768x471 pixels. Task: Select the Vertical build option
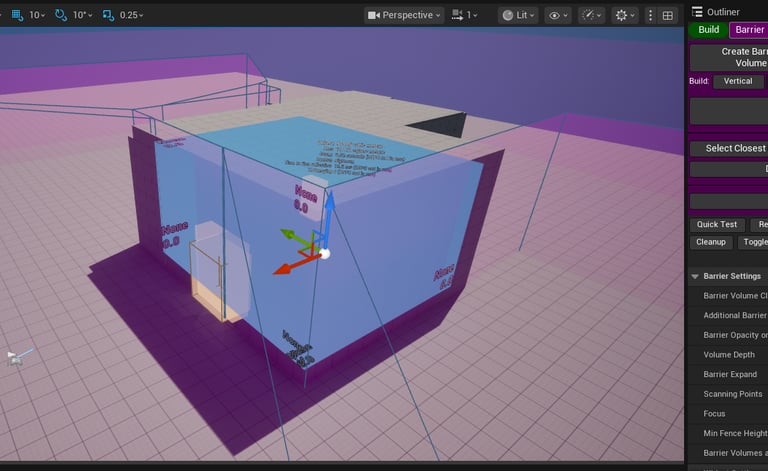click(738, 81)
